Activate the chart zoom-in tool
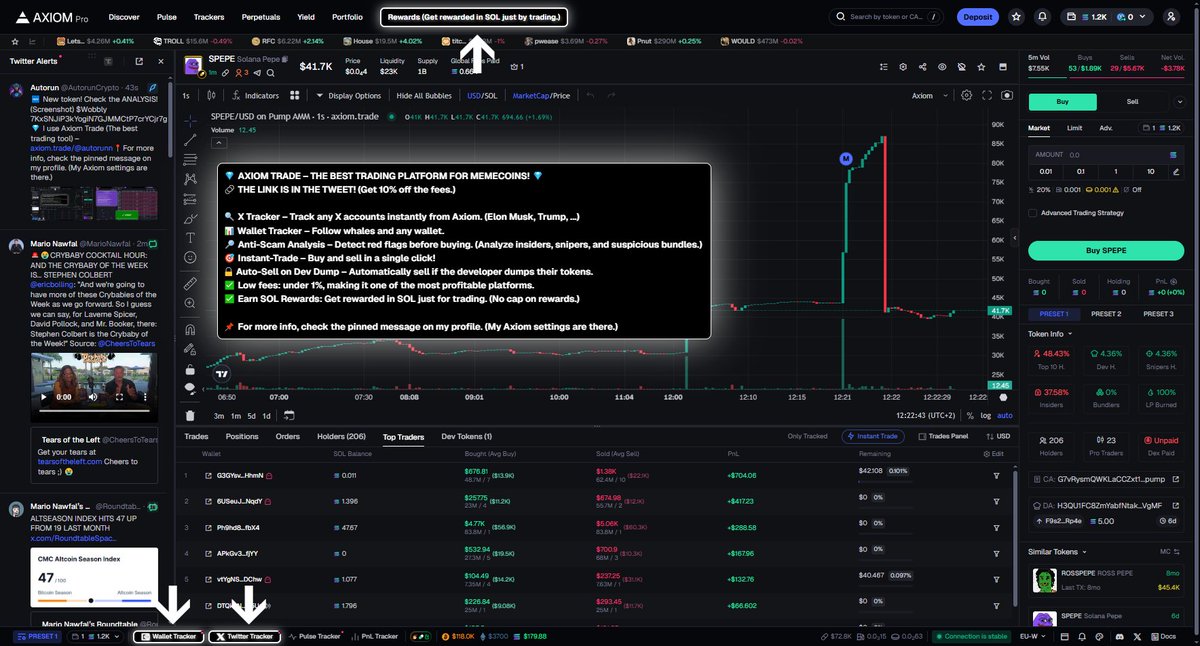 coord(190,304)
